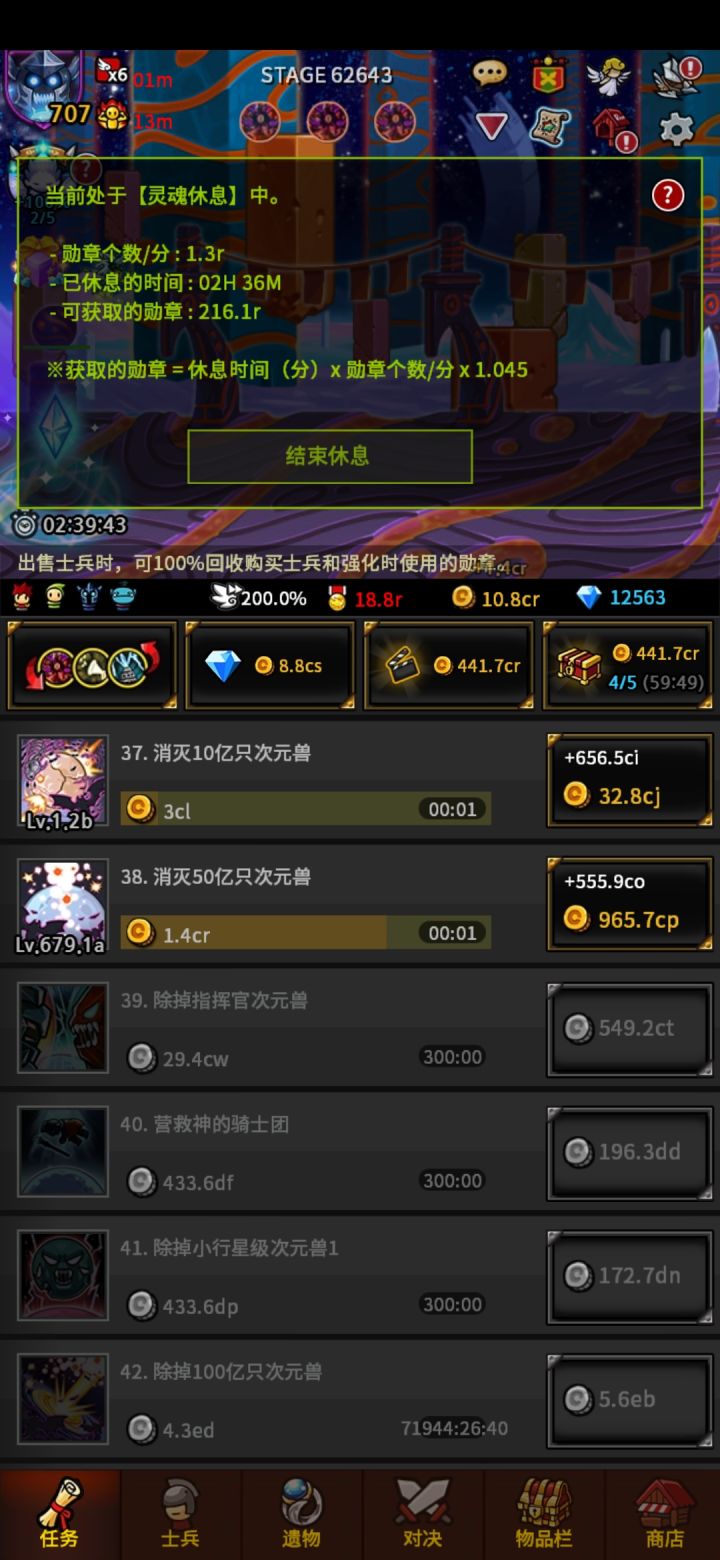Switch to the 士兵 tab
Viewport: 720px width, 1560px height.
click(x=181, y=1515)
